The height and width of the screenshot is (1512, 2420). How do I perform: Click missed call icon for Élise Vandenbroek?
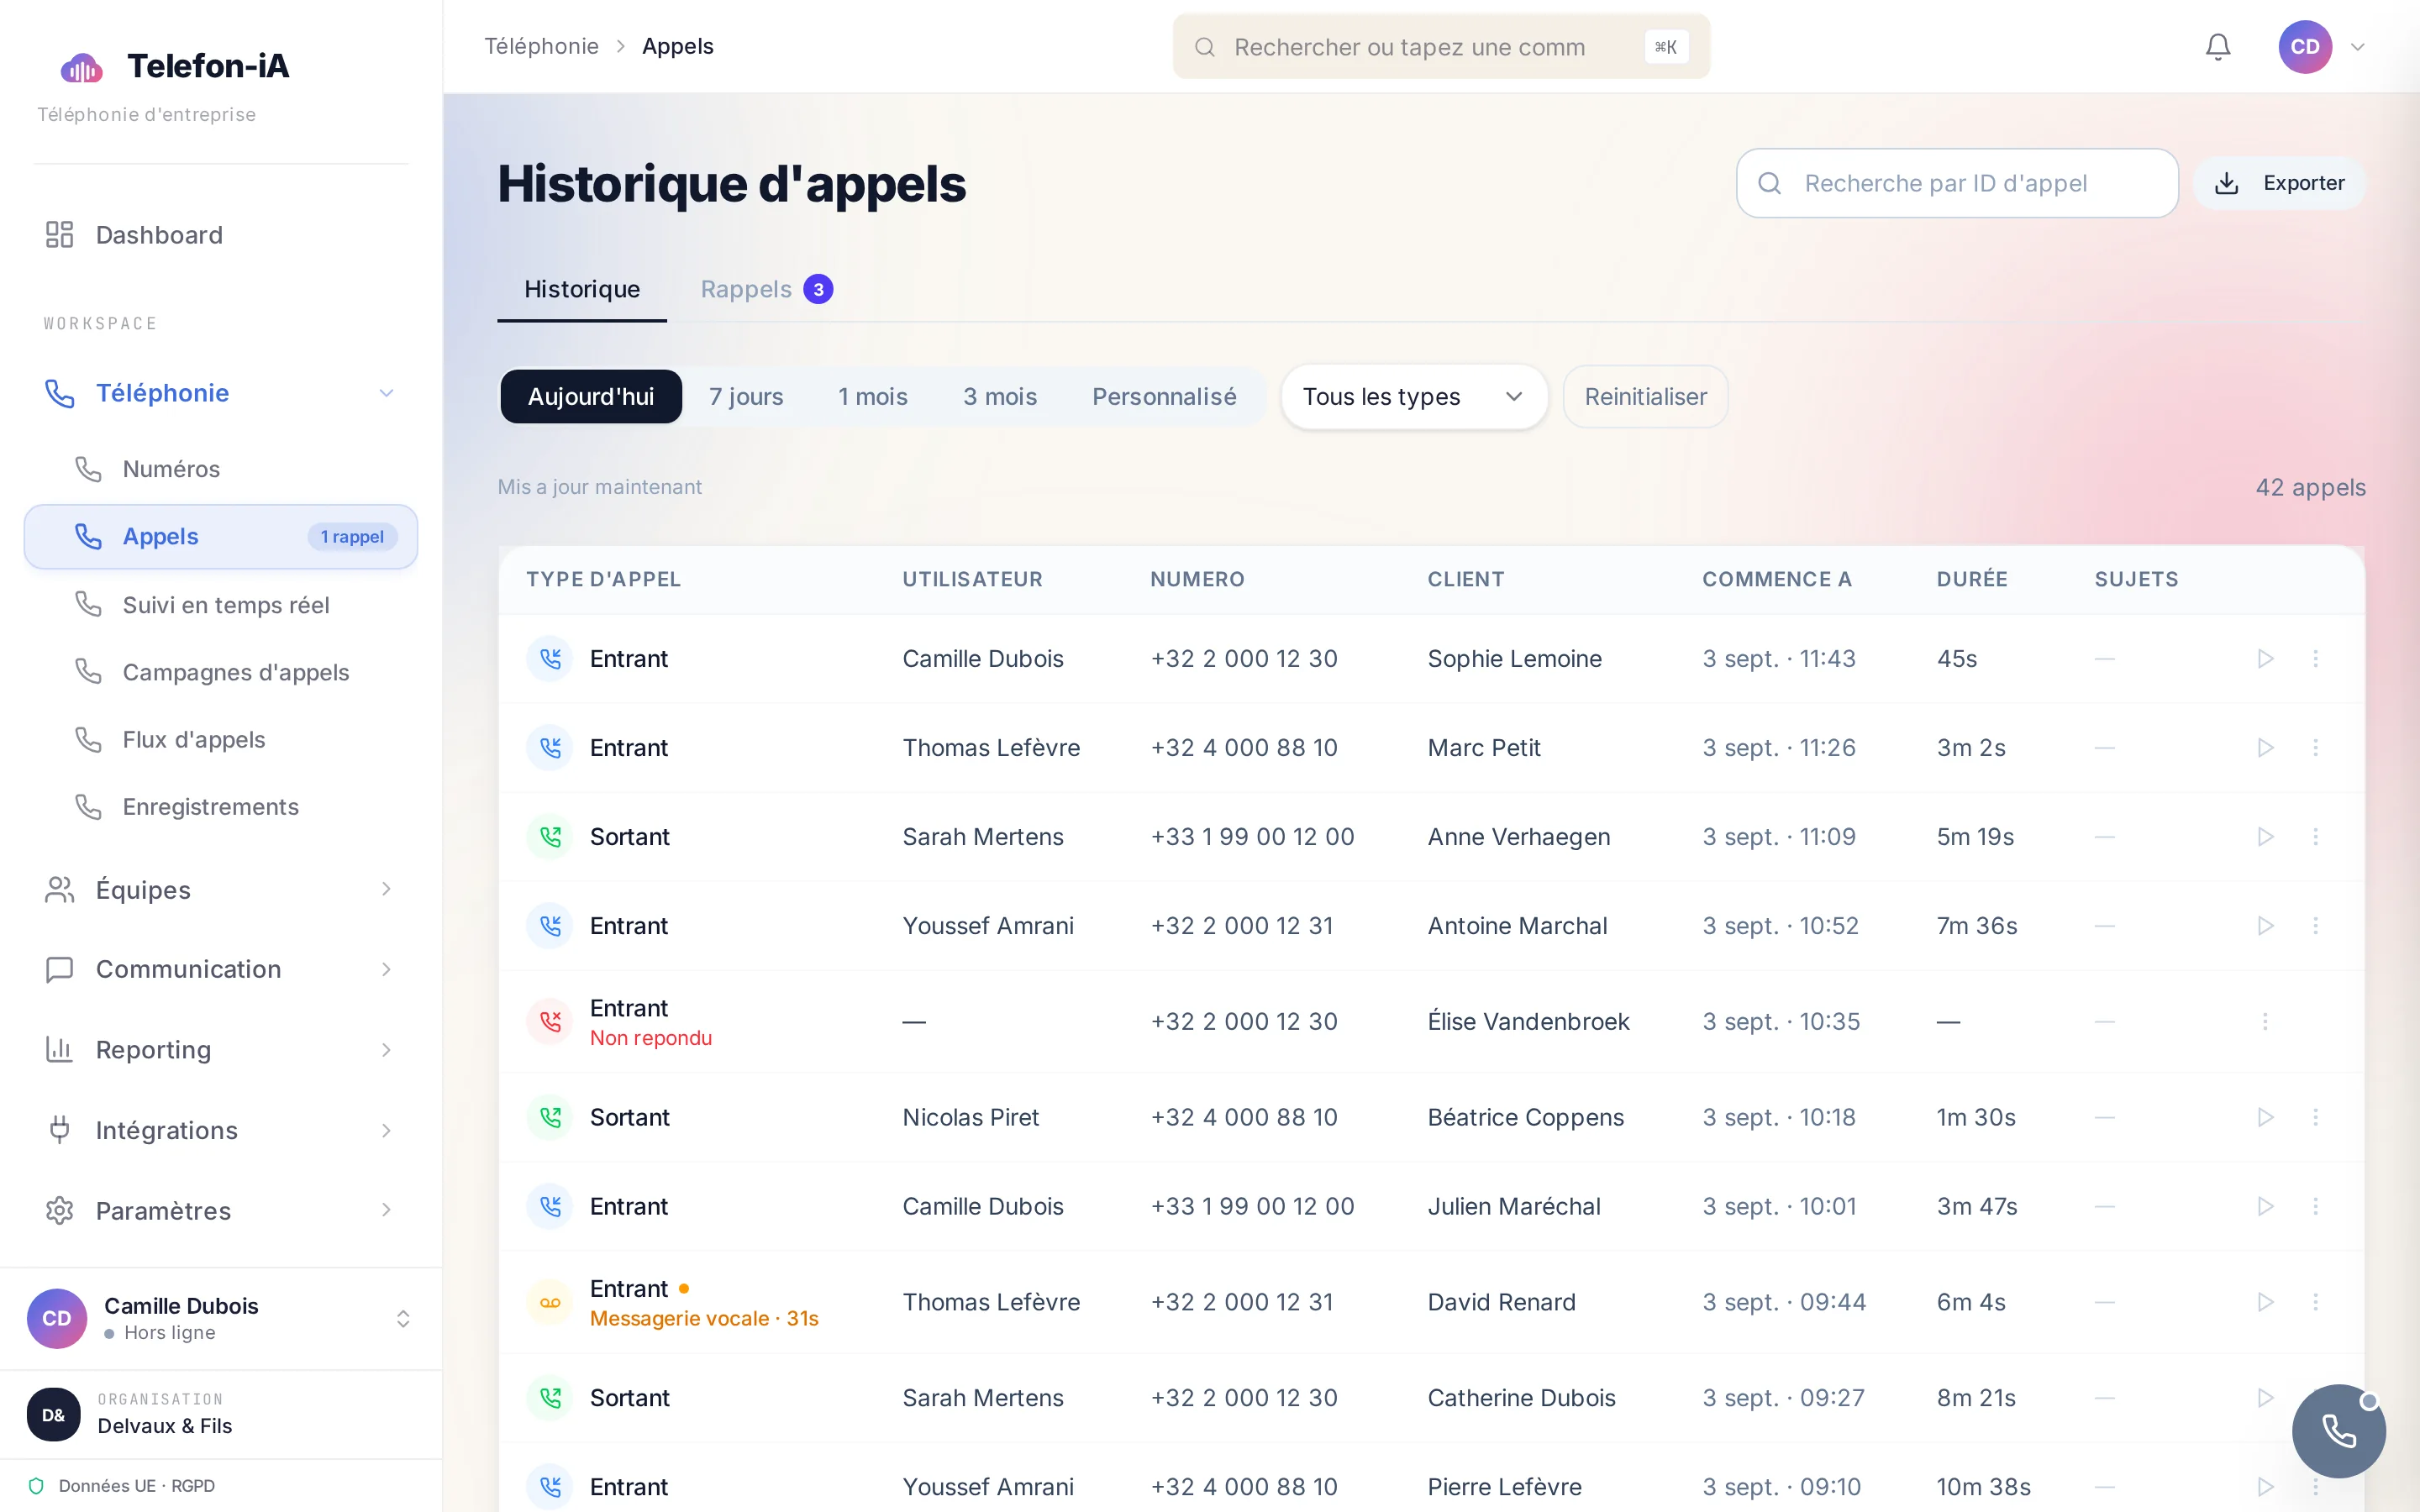[550, 1021]
